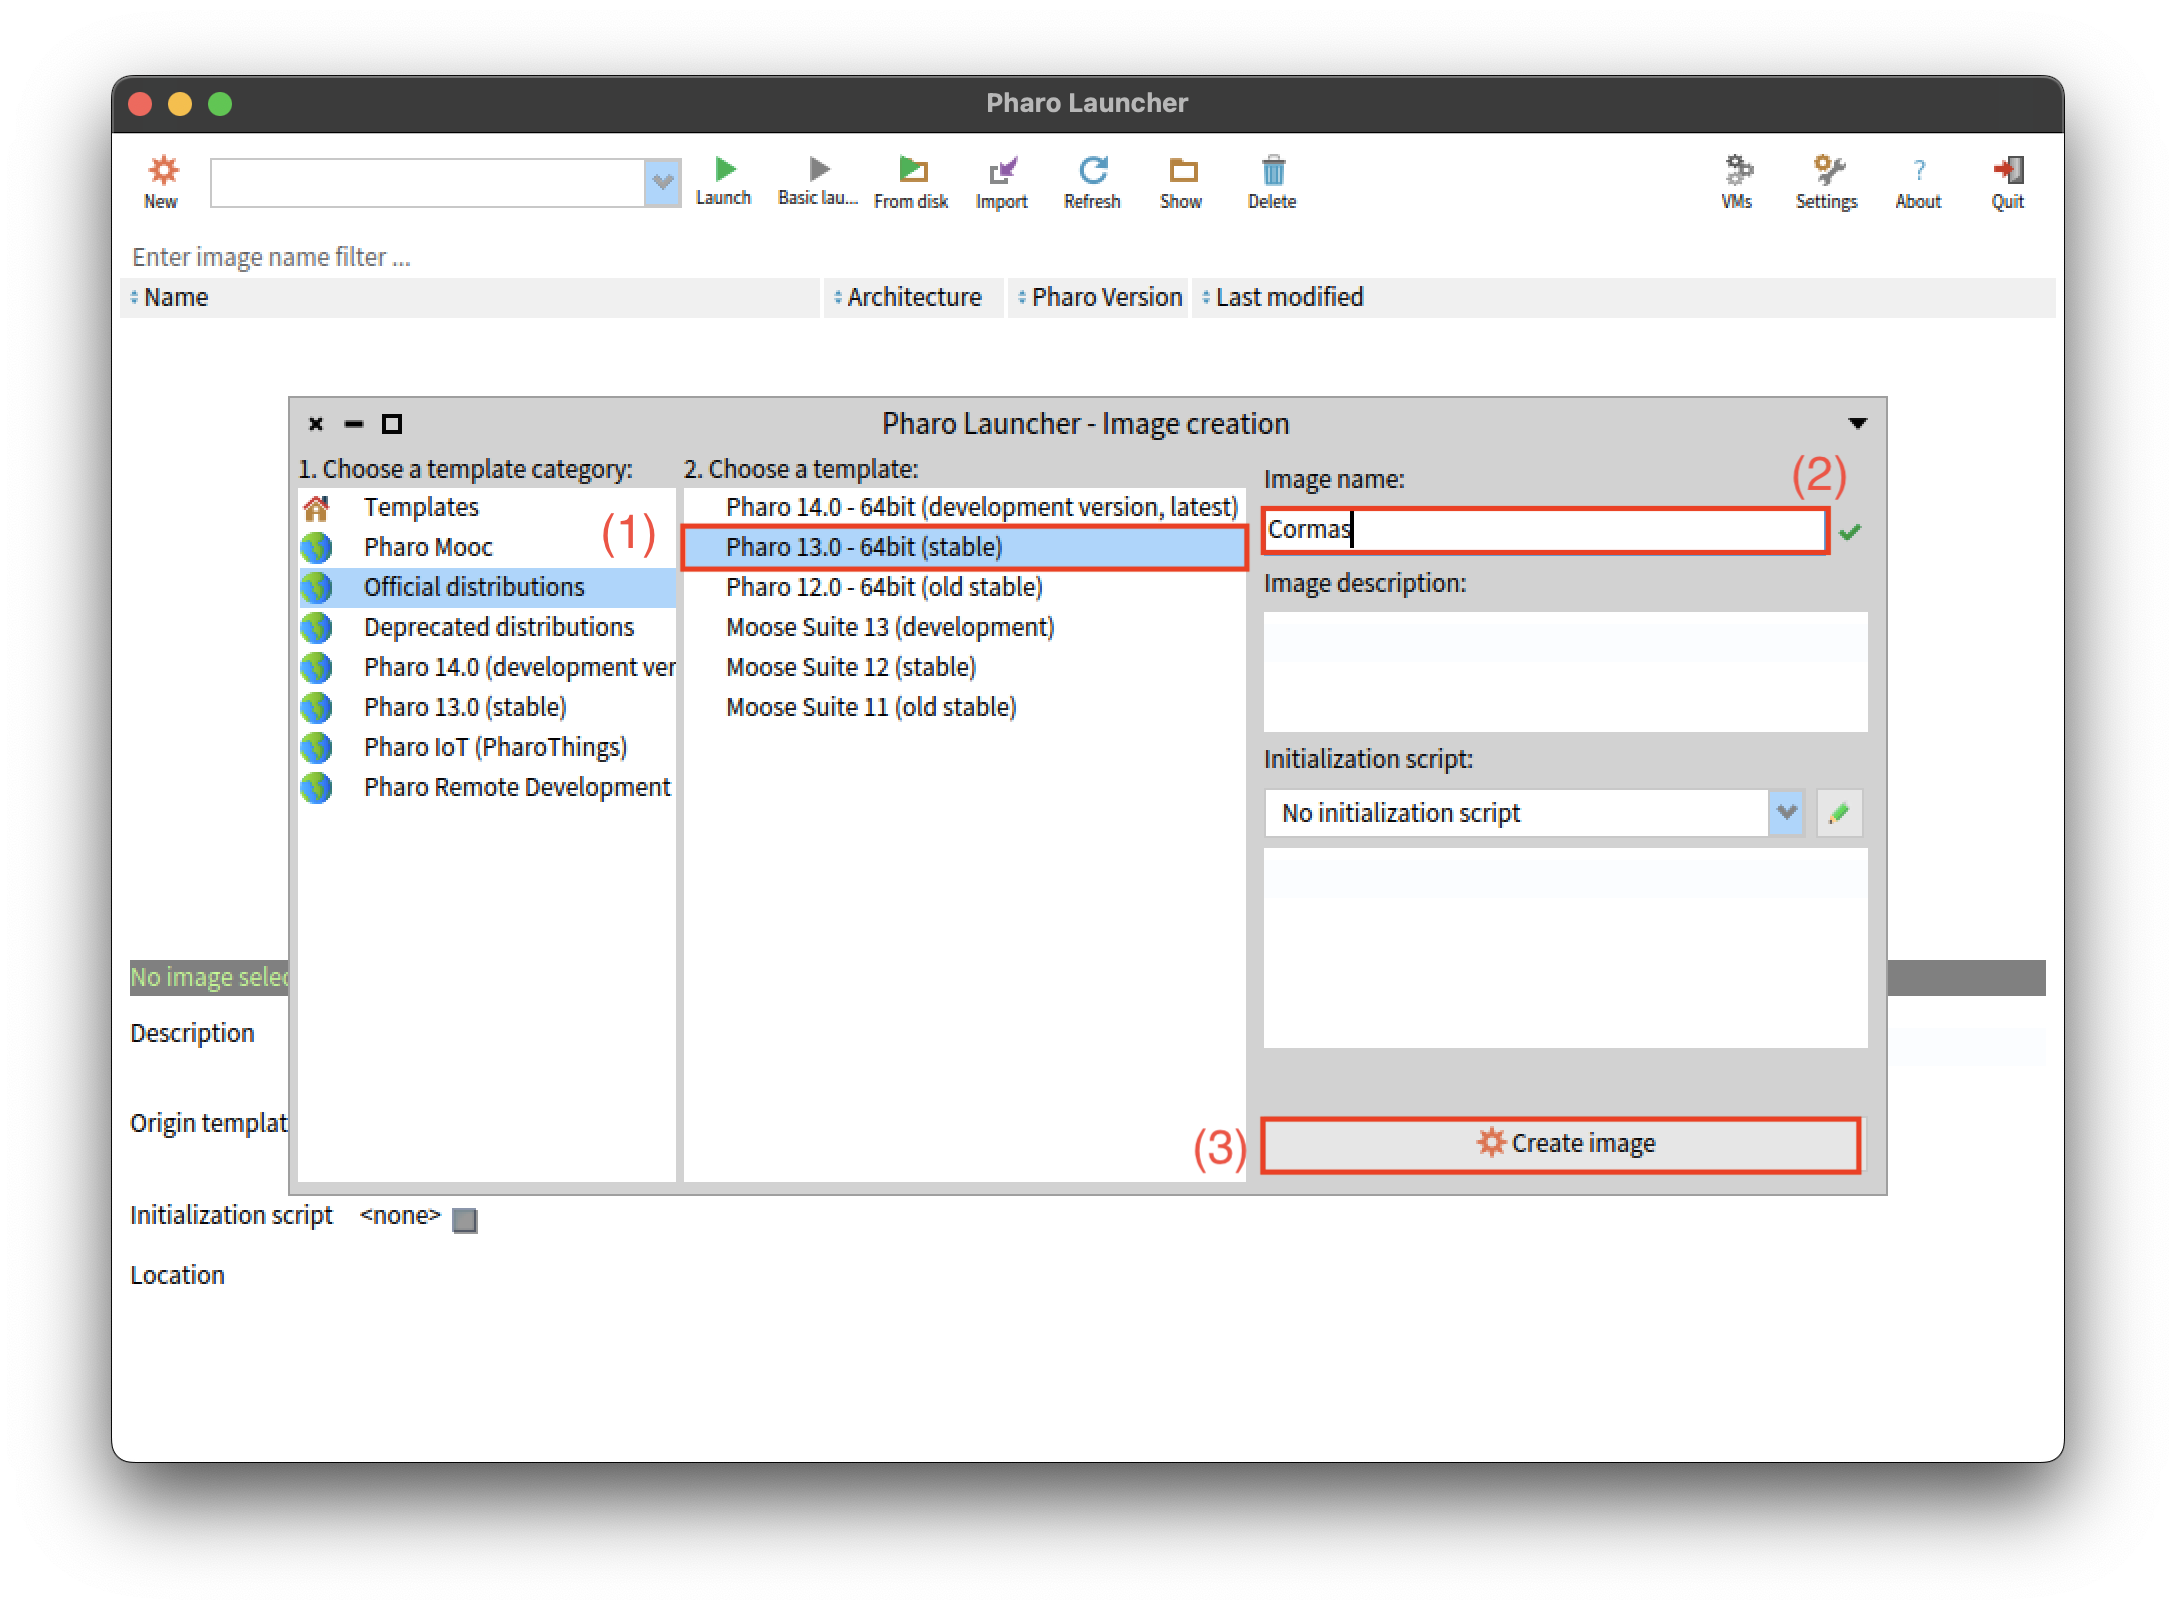Expand the launch configuration dropdown in toolbar
Viewport: 2176px width, 1610px height.
tap(662, 183)
